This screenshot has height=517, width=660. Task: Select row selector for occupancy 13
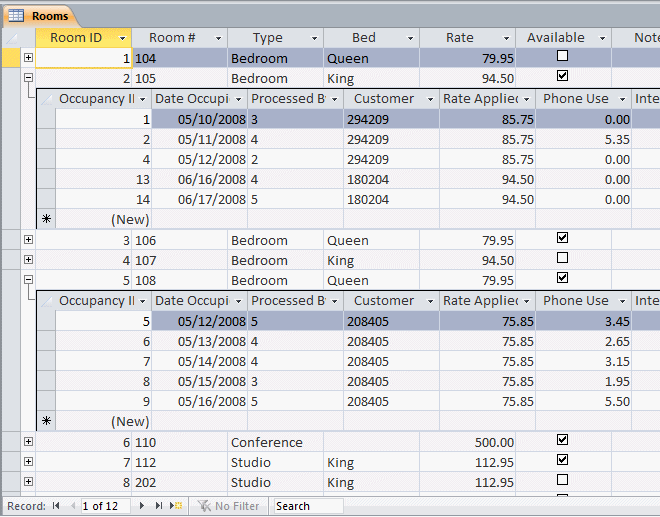click(46, 179)
